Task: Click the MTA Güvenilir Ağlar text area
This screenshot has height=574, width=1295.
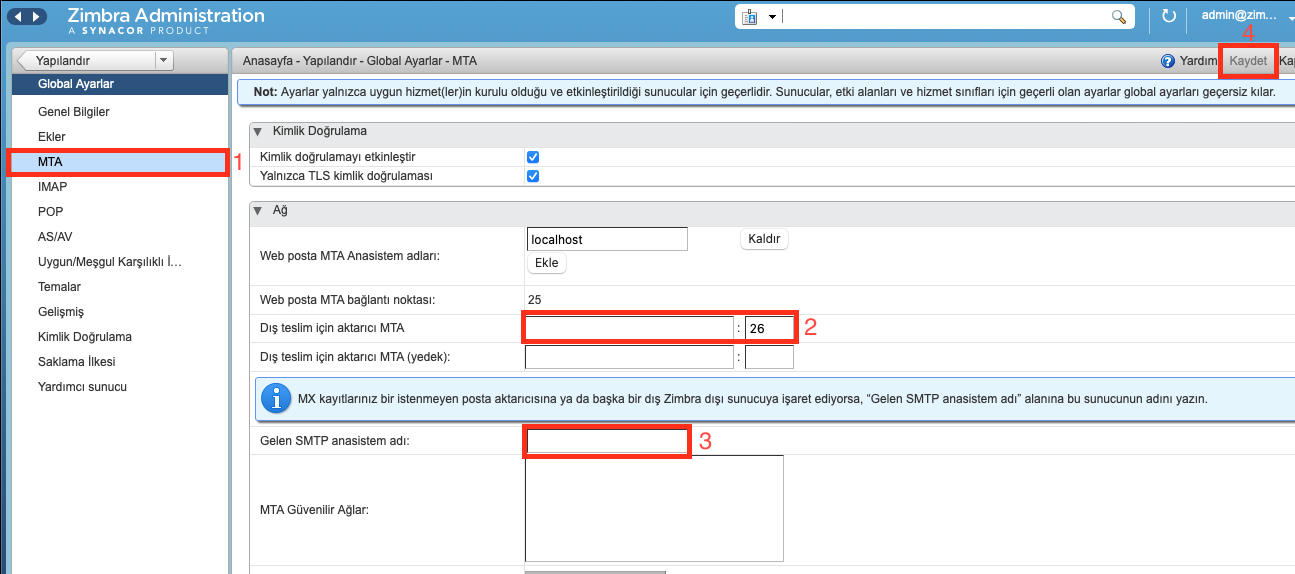Action: [654, 509]
